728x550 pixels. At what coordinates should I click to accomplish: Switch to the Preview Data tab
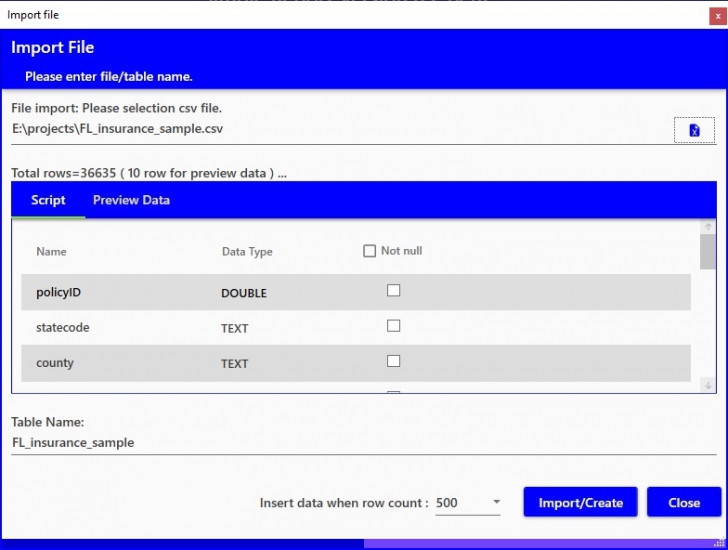[131, 200]
